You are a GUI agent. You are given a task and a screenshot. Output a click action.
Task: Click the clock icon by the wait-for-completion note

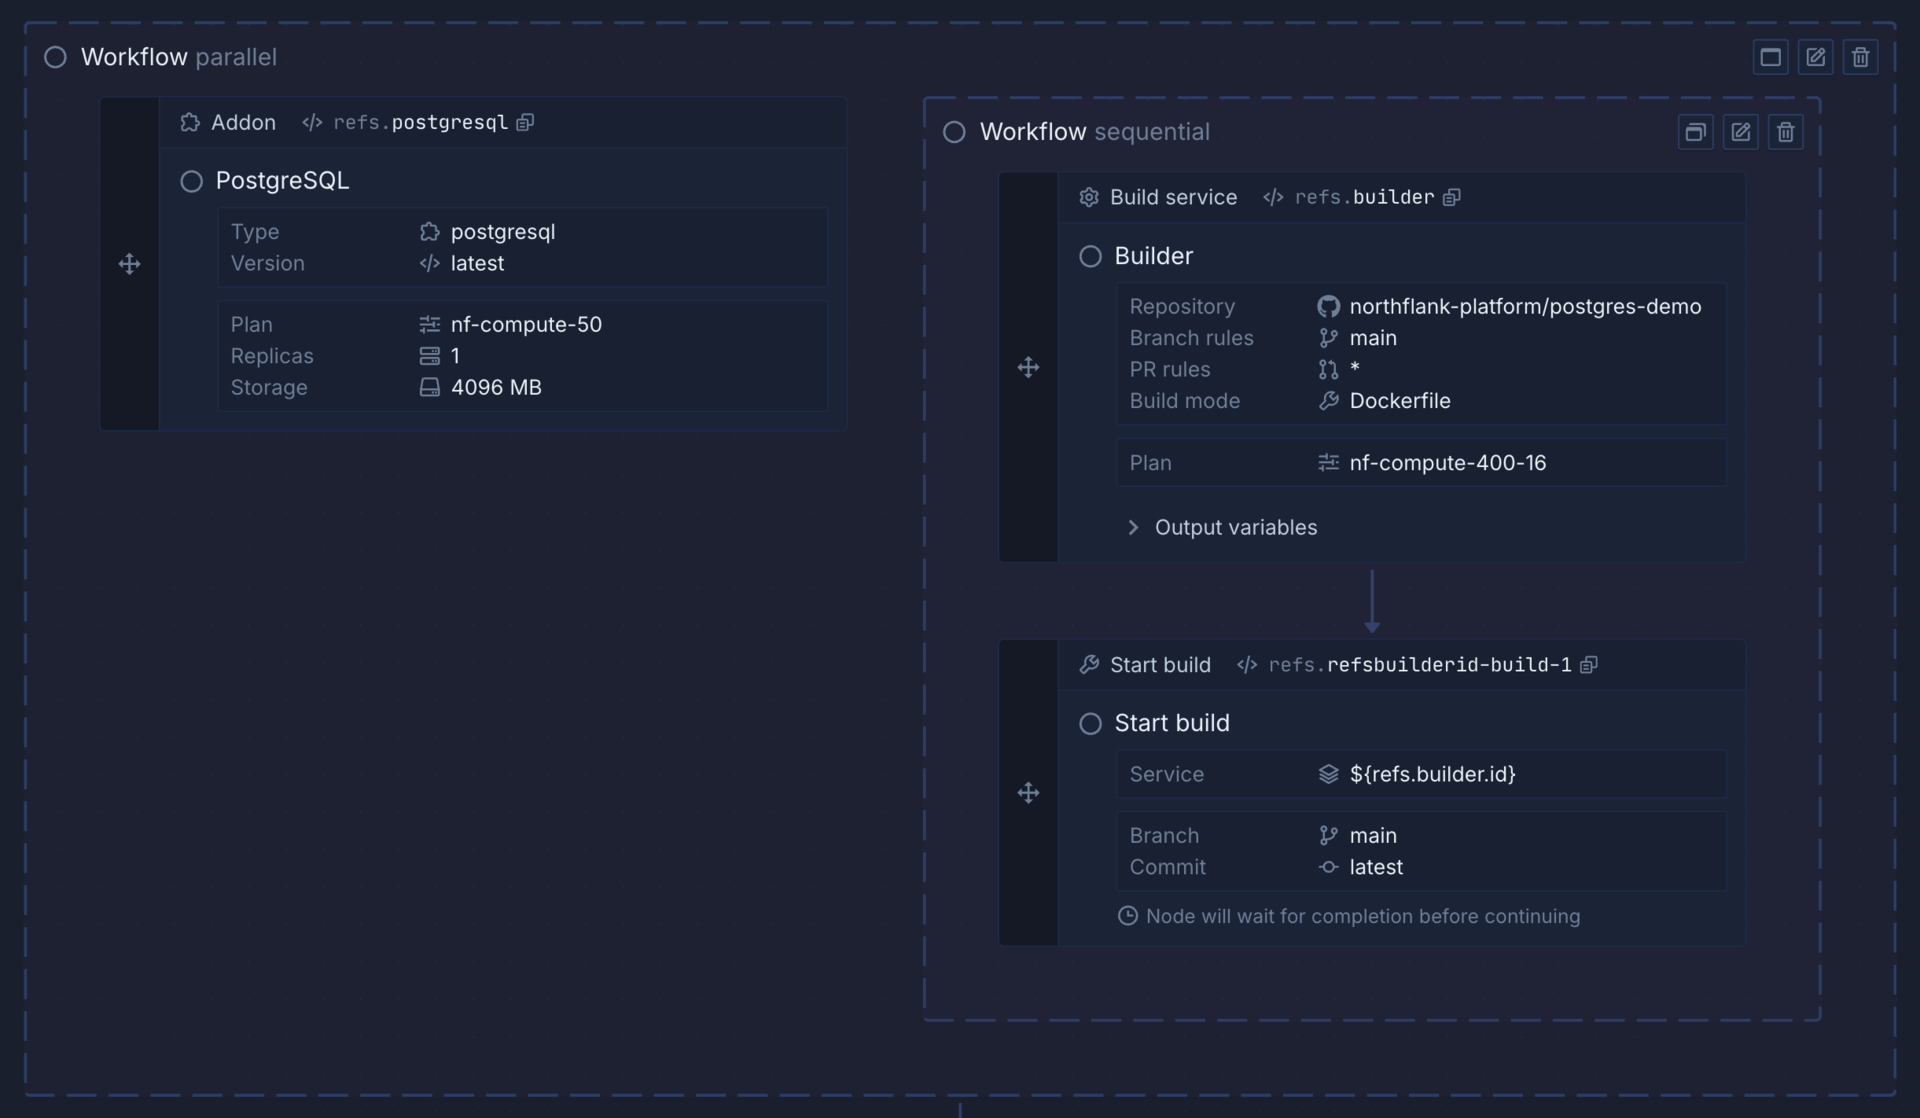[x=1127, y=916]
